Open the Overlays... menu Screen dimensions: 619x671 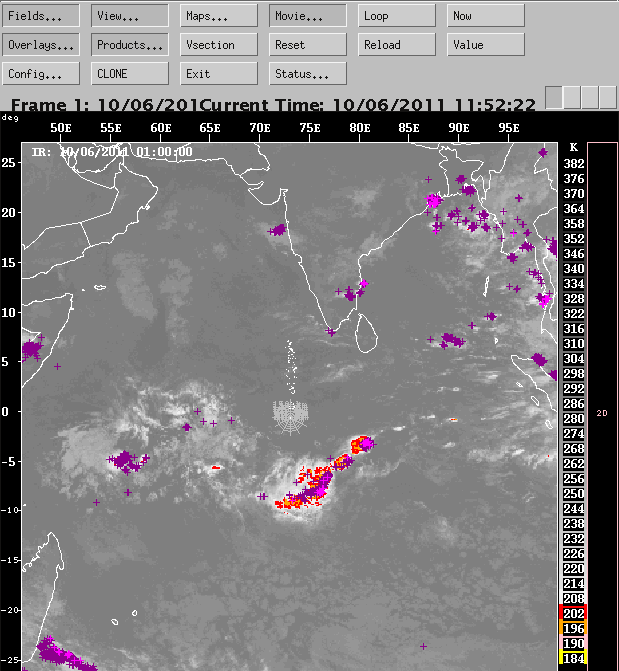pos(41,45)
